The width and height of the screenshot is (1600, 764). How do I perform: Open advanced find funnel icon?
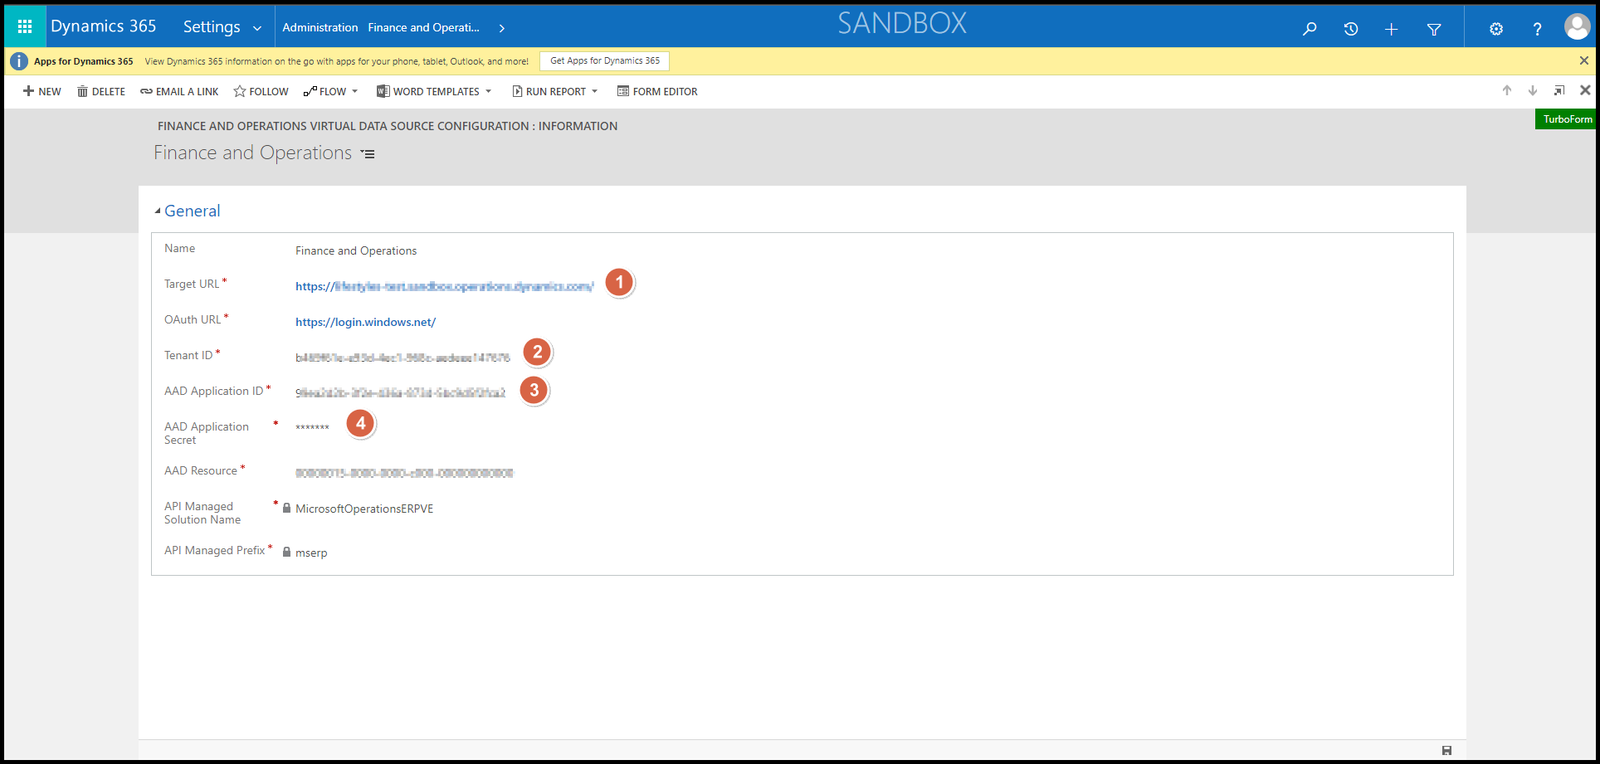pos(1434,29)
